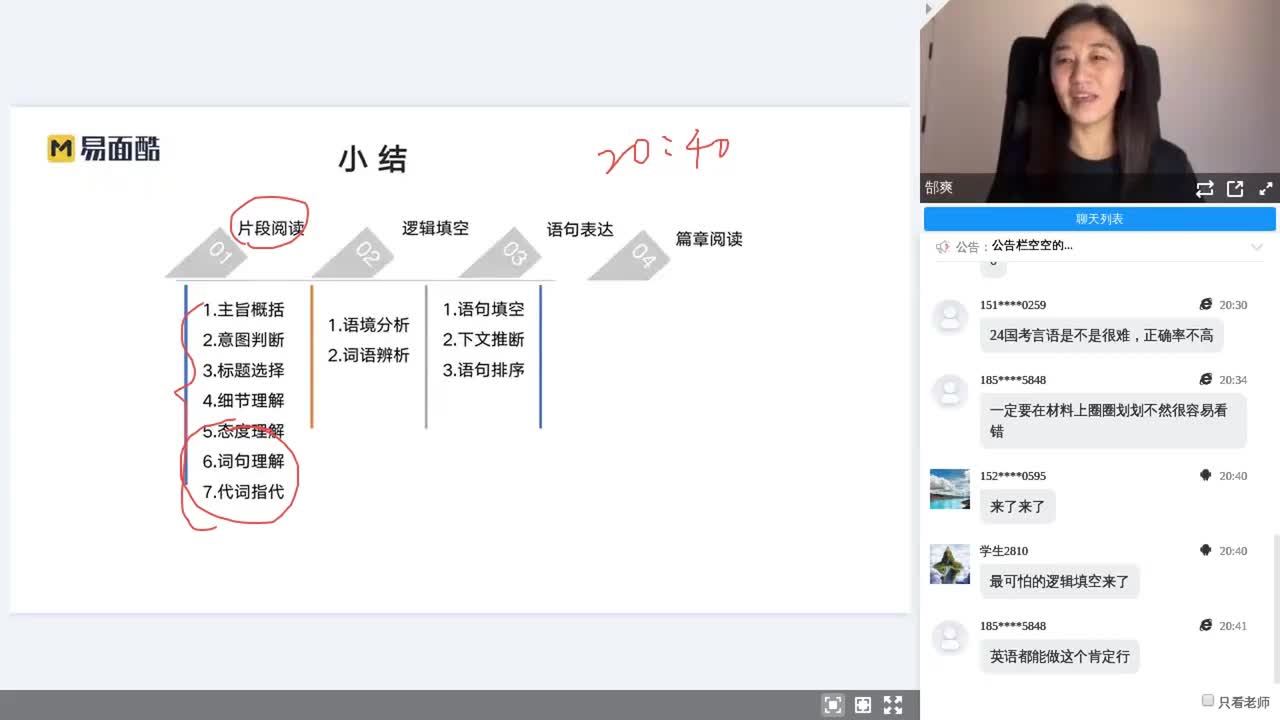Click slide heading 篇章阅读
This screenshot has height=720, width=1280.
[x=709, y=239]
